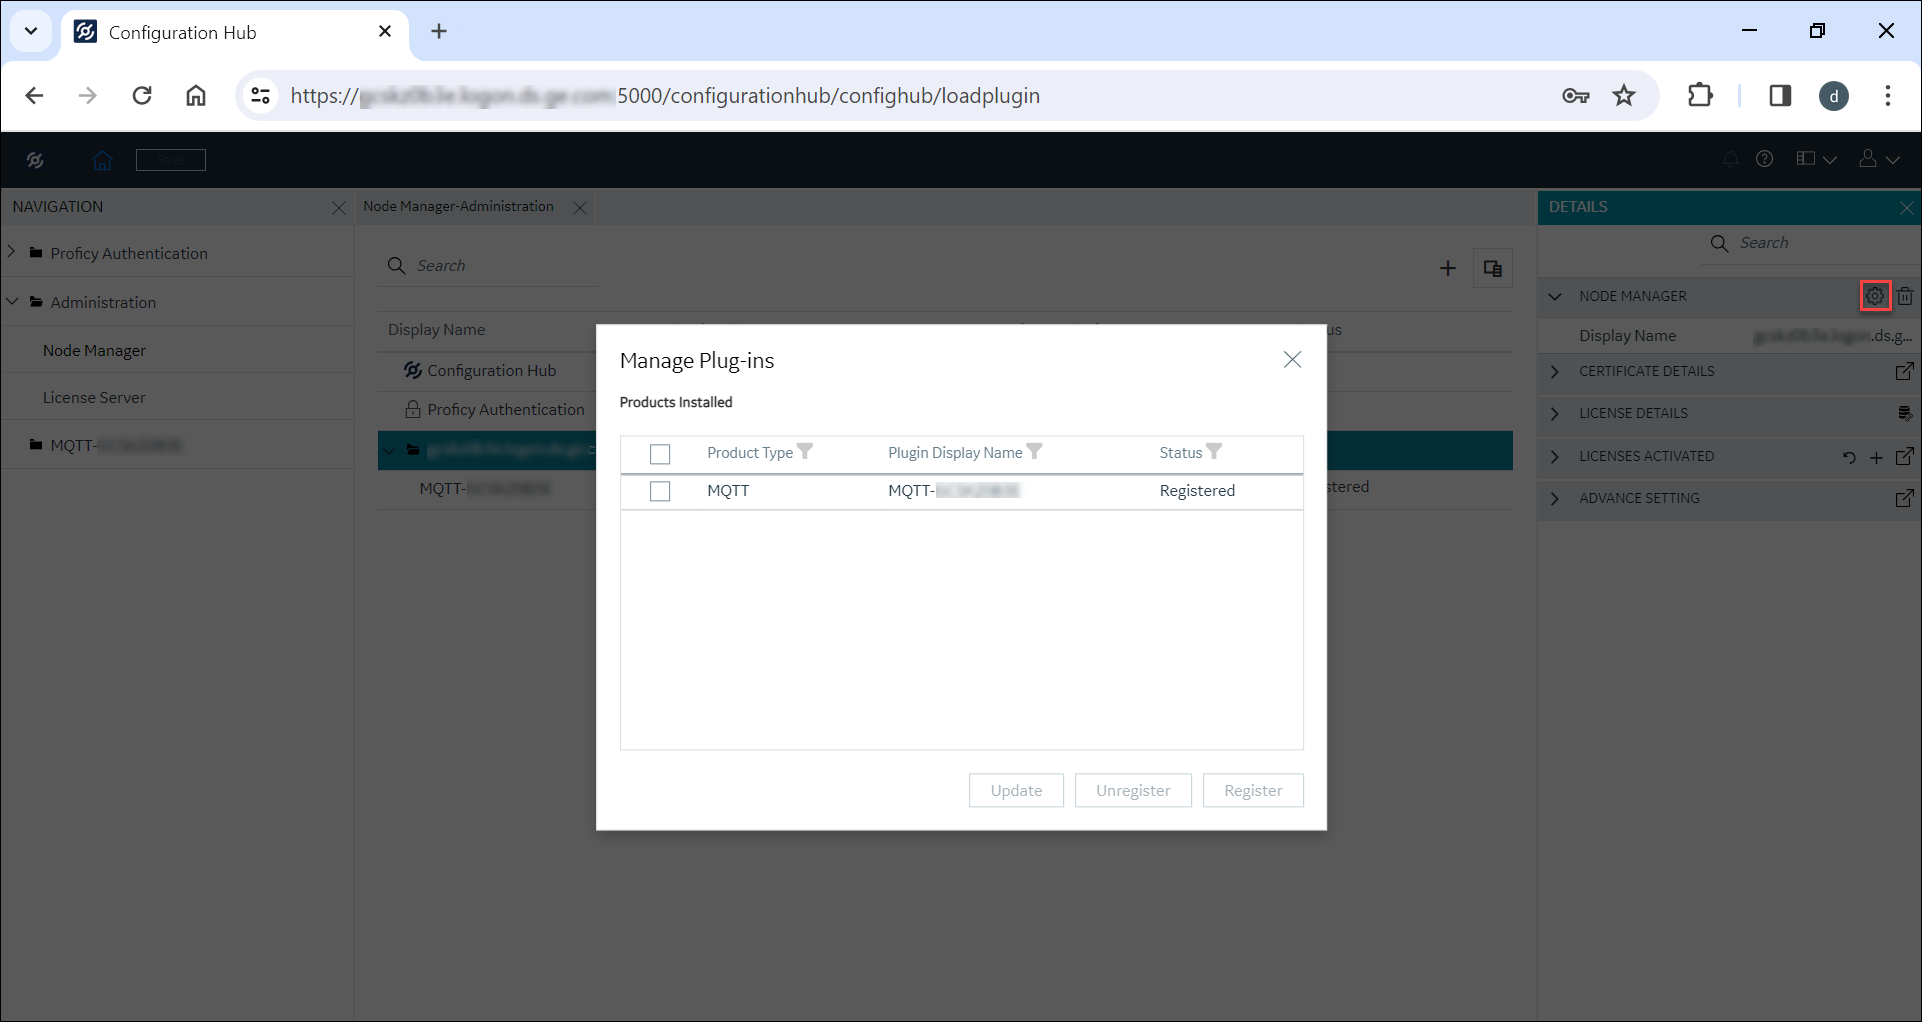
Task: Toggle the browser side panel
Action: click(1780, 95)
